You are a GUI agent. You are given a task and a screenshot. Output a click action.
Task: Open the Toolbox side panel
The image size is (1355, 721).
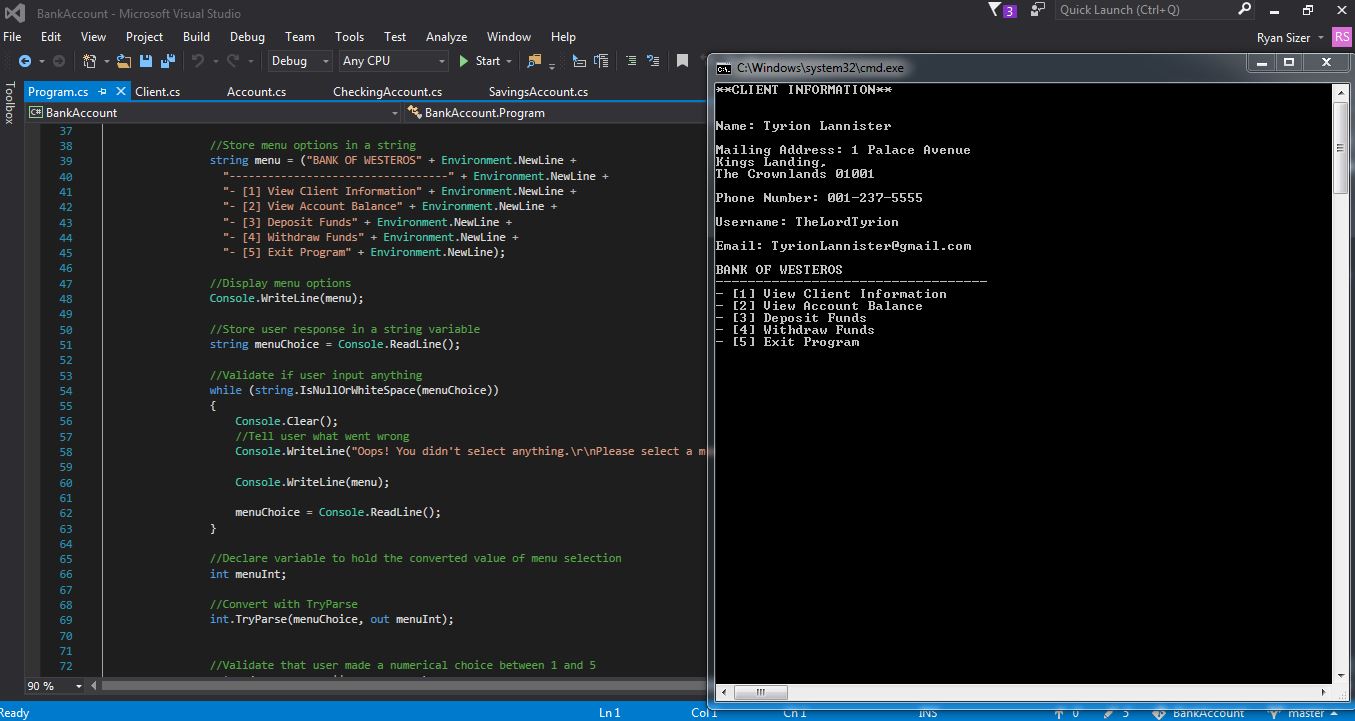click(9, 102)
